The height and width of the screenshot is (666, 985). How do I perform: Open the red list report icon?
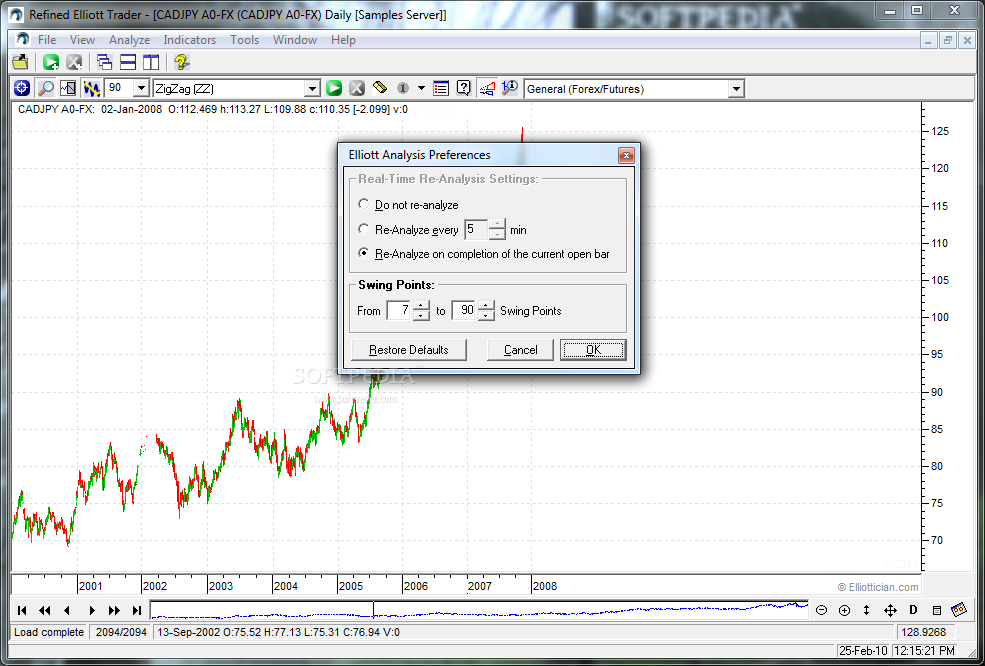pos(441,89)
